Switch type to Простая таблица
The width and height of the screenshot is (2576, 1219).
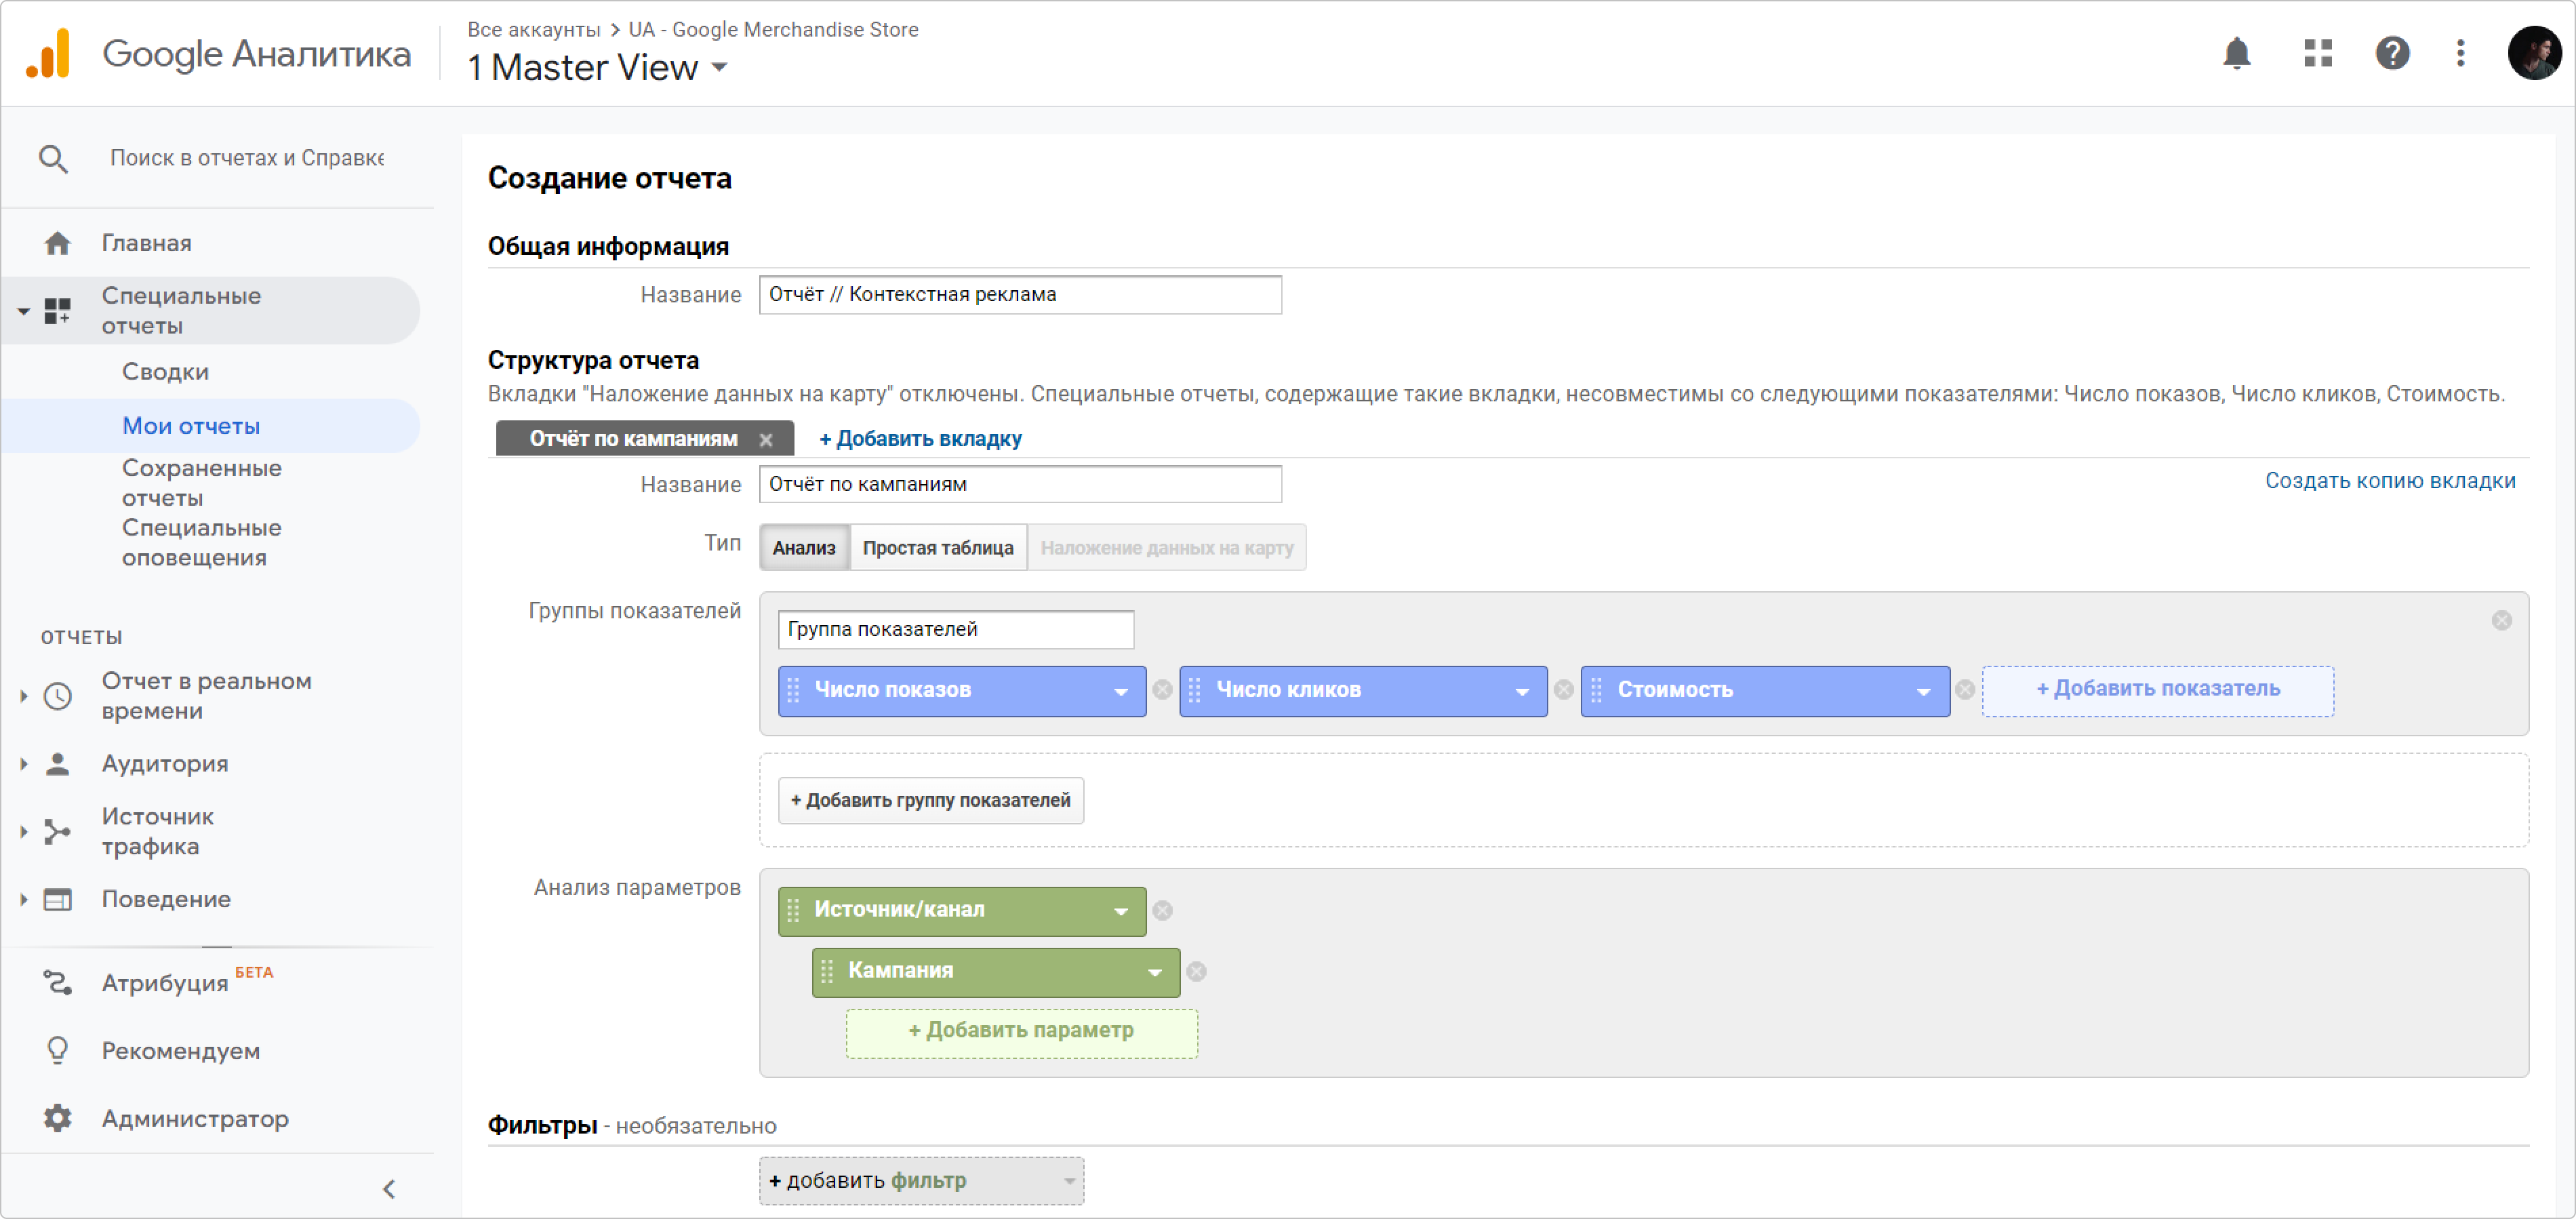(x=938, y=548)
